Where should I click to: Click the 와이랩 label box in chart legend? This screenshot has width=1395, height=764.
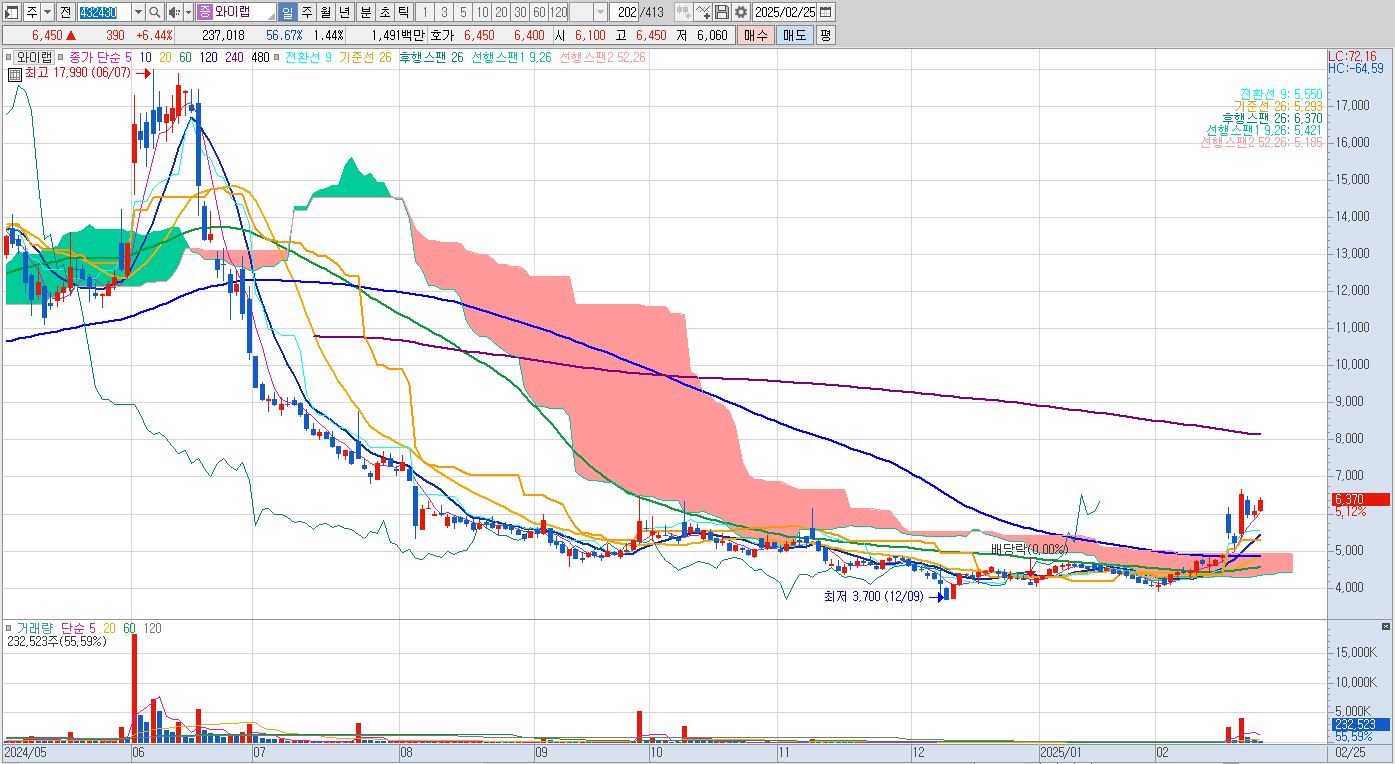coord(33,57)
